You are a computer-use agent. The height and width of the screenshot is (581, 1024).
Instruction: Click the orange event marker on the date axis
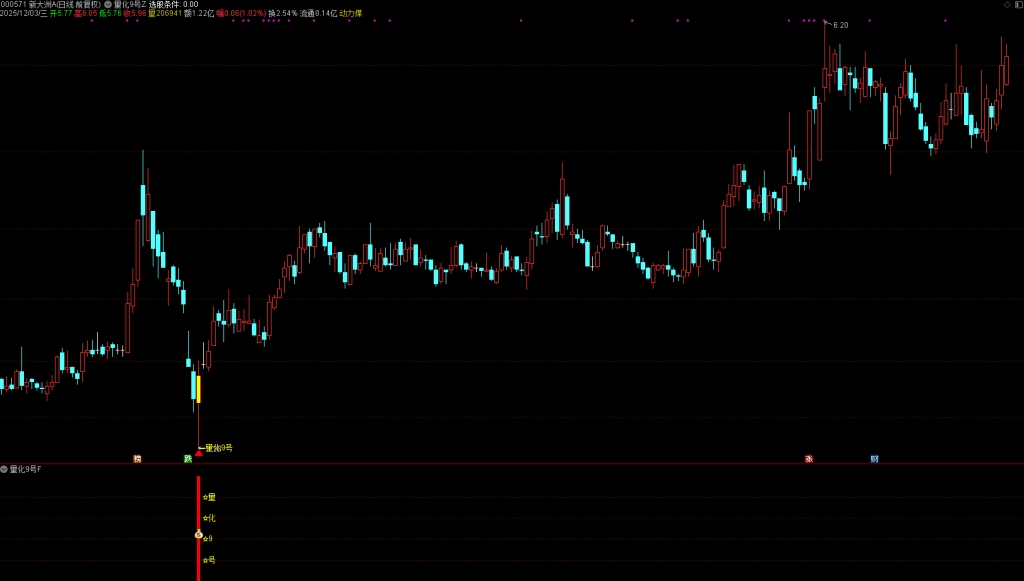(x=137, y=459)
